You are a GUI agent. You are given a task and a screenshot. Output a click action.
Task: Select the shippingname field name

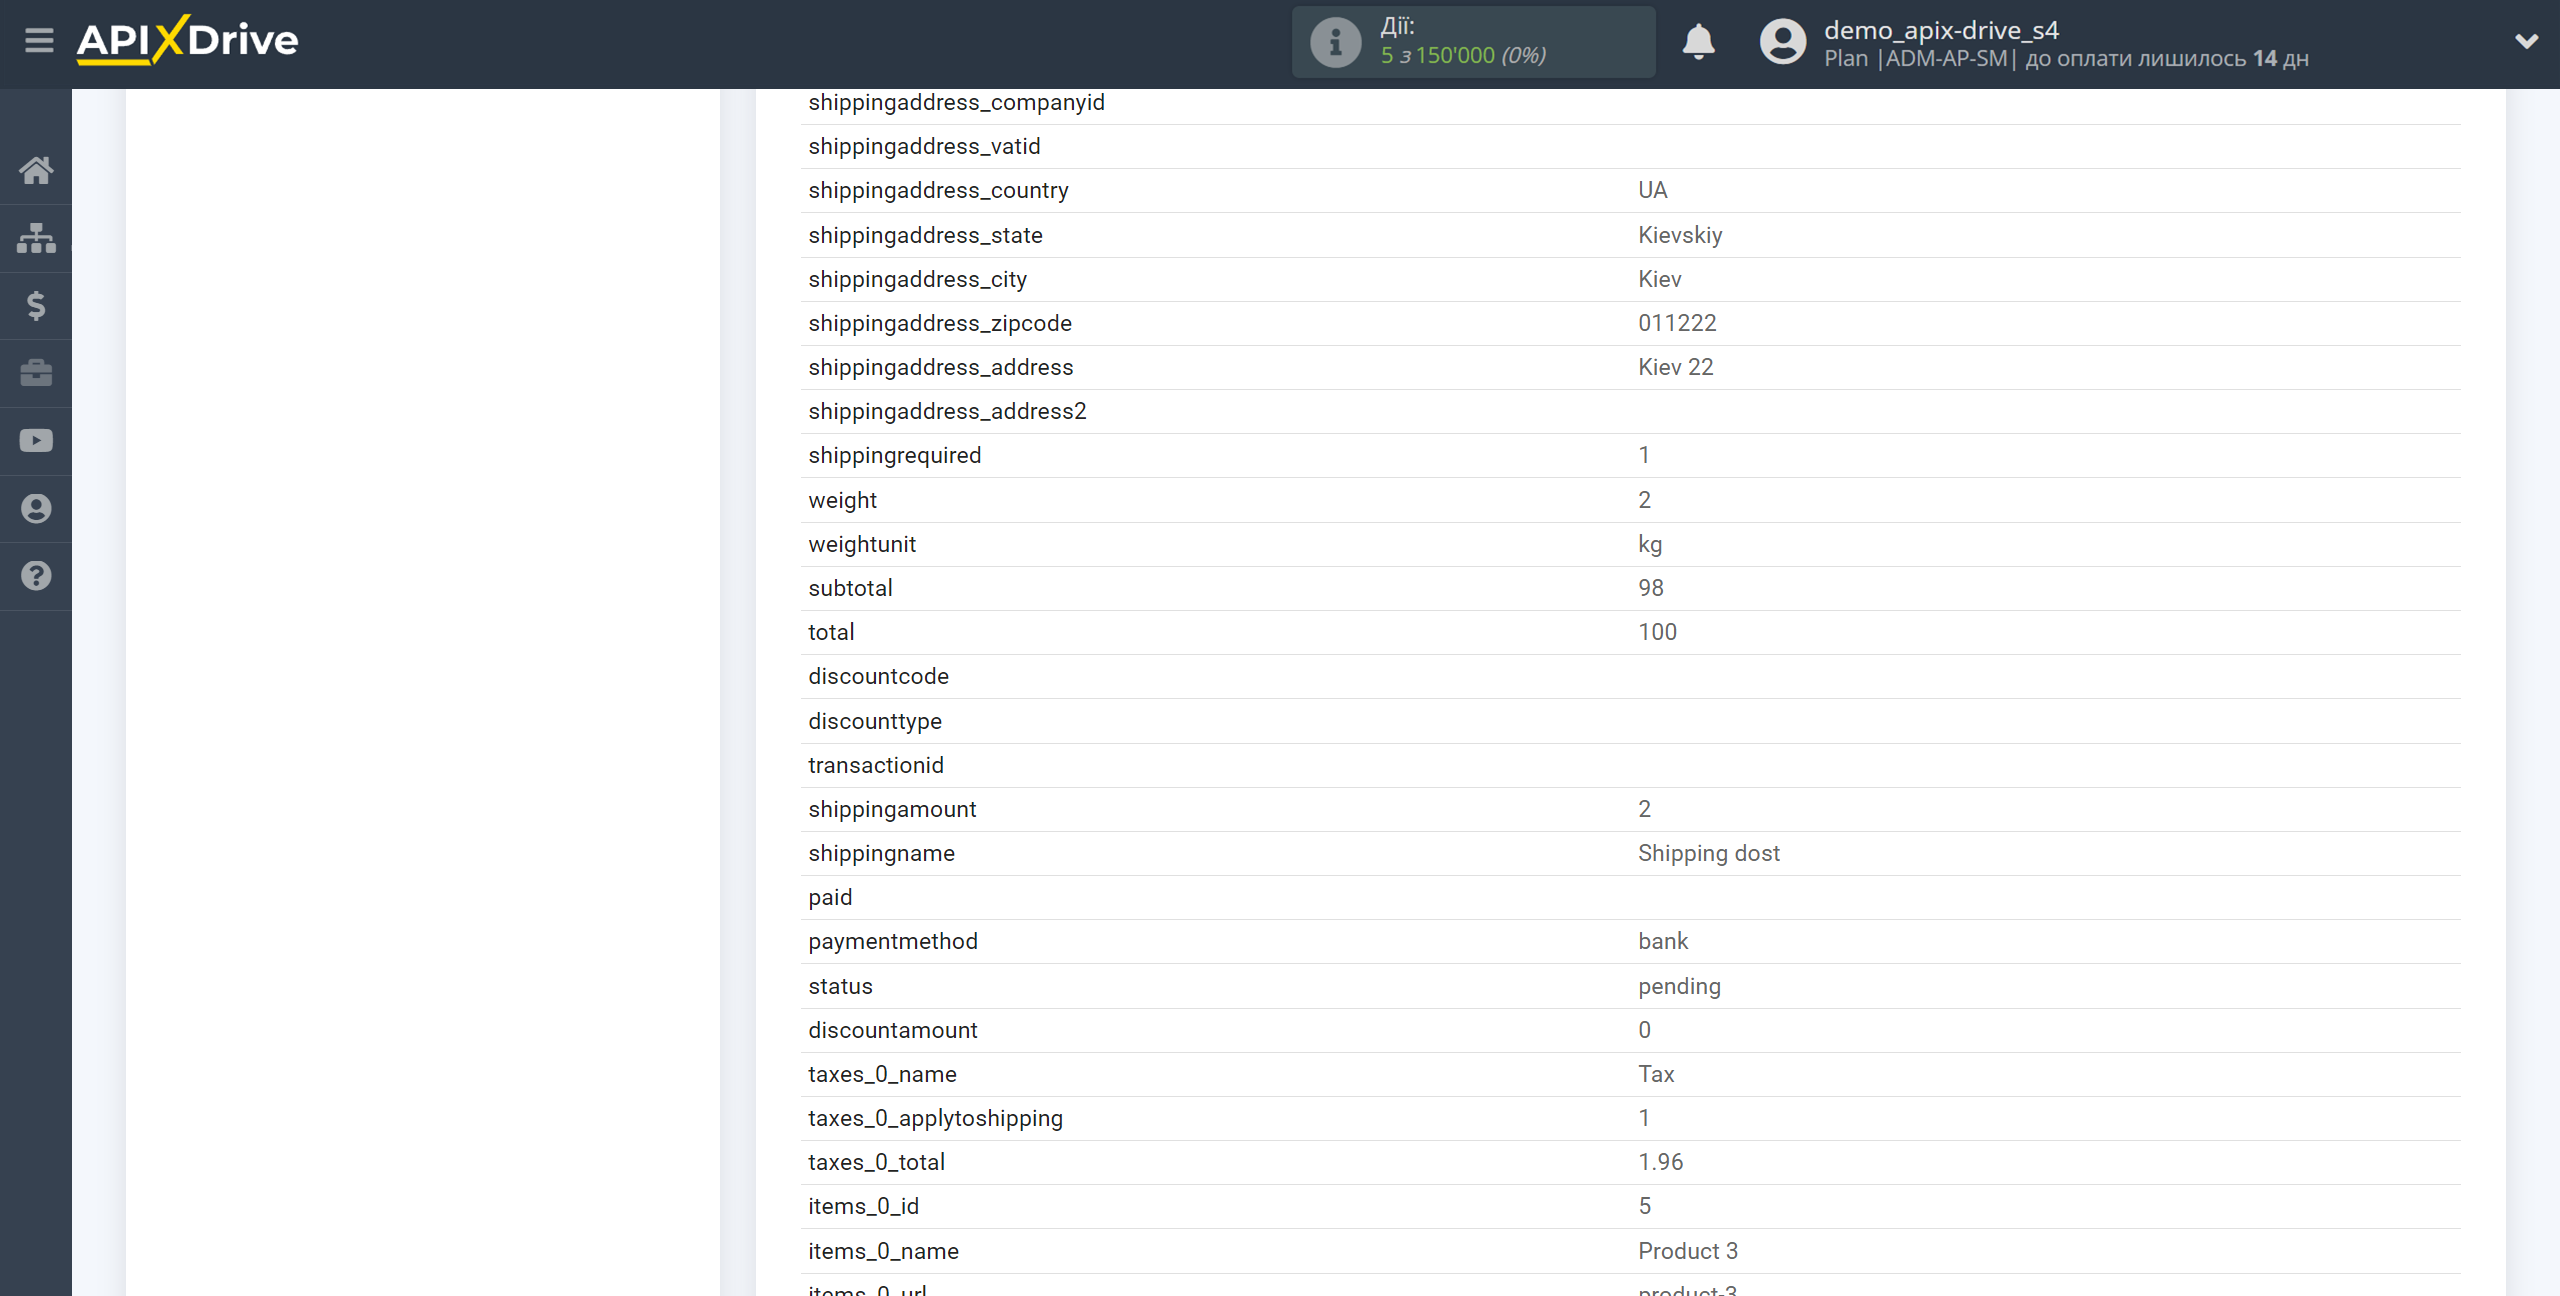click(881, 853)
